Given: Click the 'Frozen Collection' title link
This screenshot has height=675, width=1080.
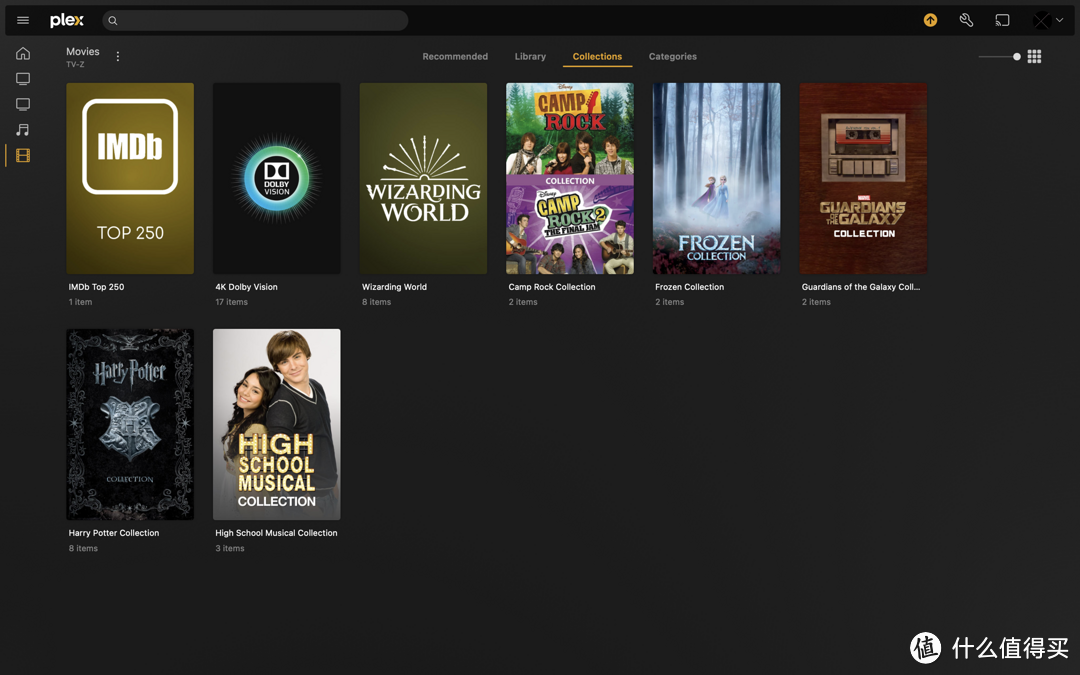Looking at the screenshot, I should pos(689,287).
